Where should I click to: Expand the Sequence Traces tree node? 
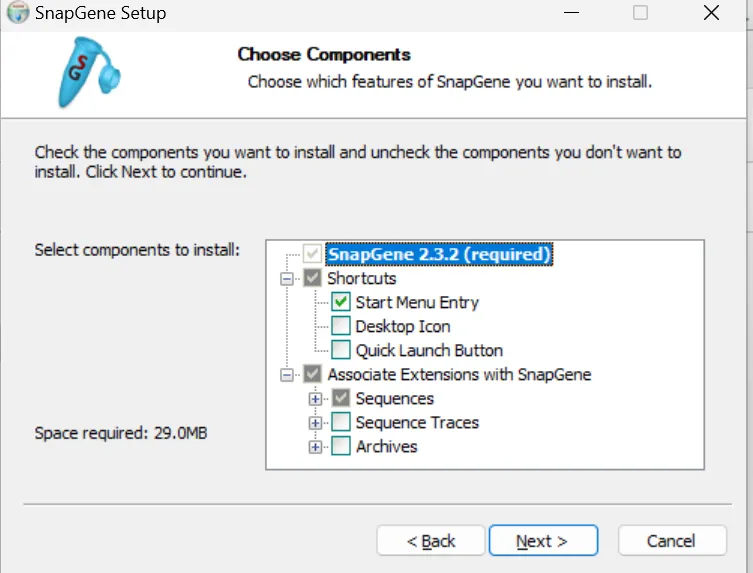click(x=316, y=423)
